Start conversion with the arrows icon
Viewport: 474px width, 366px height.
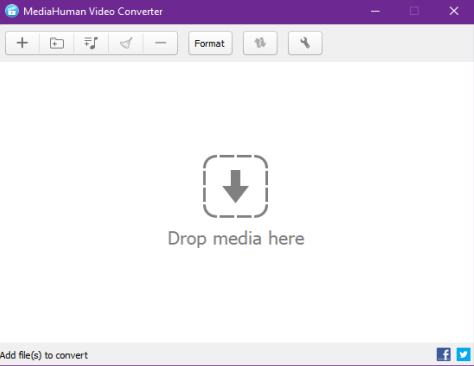(260, 43)
